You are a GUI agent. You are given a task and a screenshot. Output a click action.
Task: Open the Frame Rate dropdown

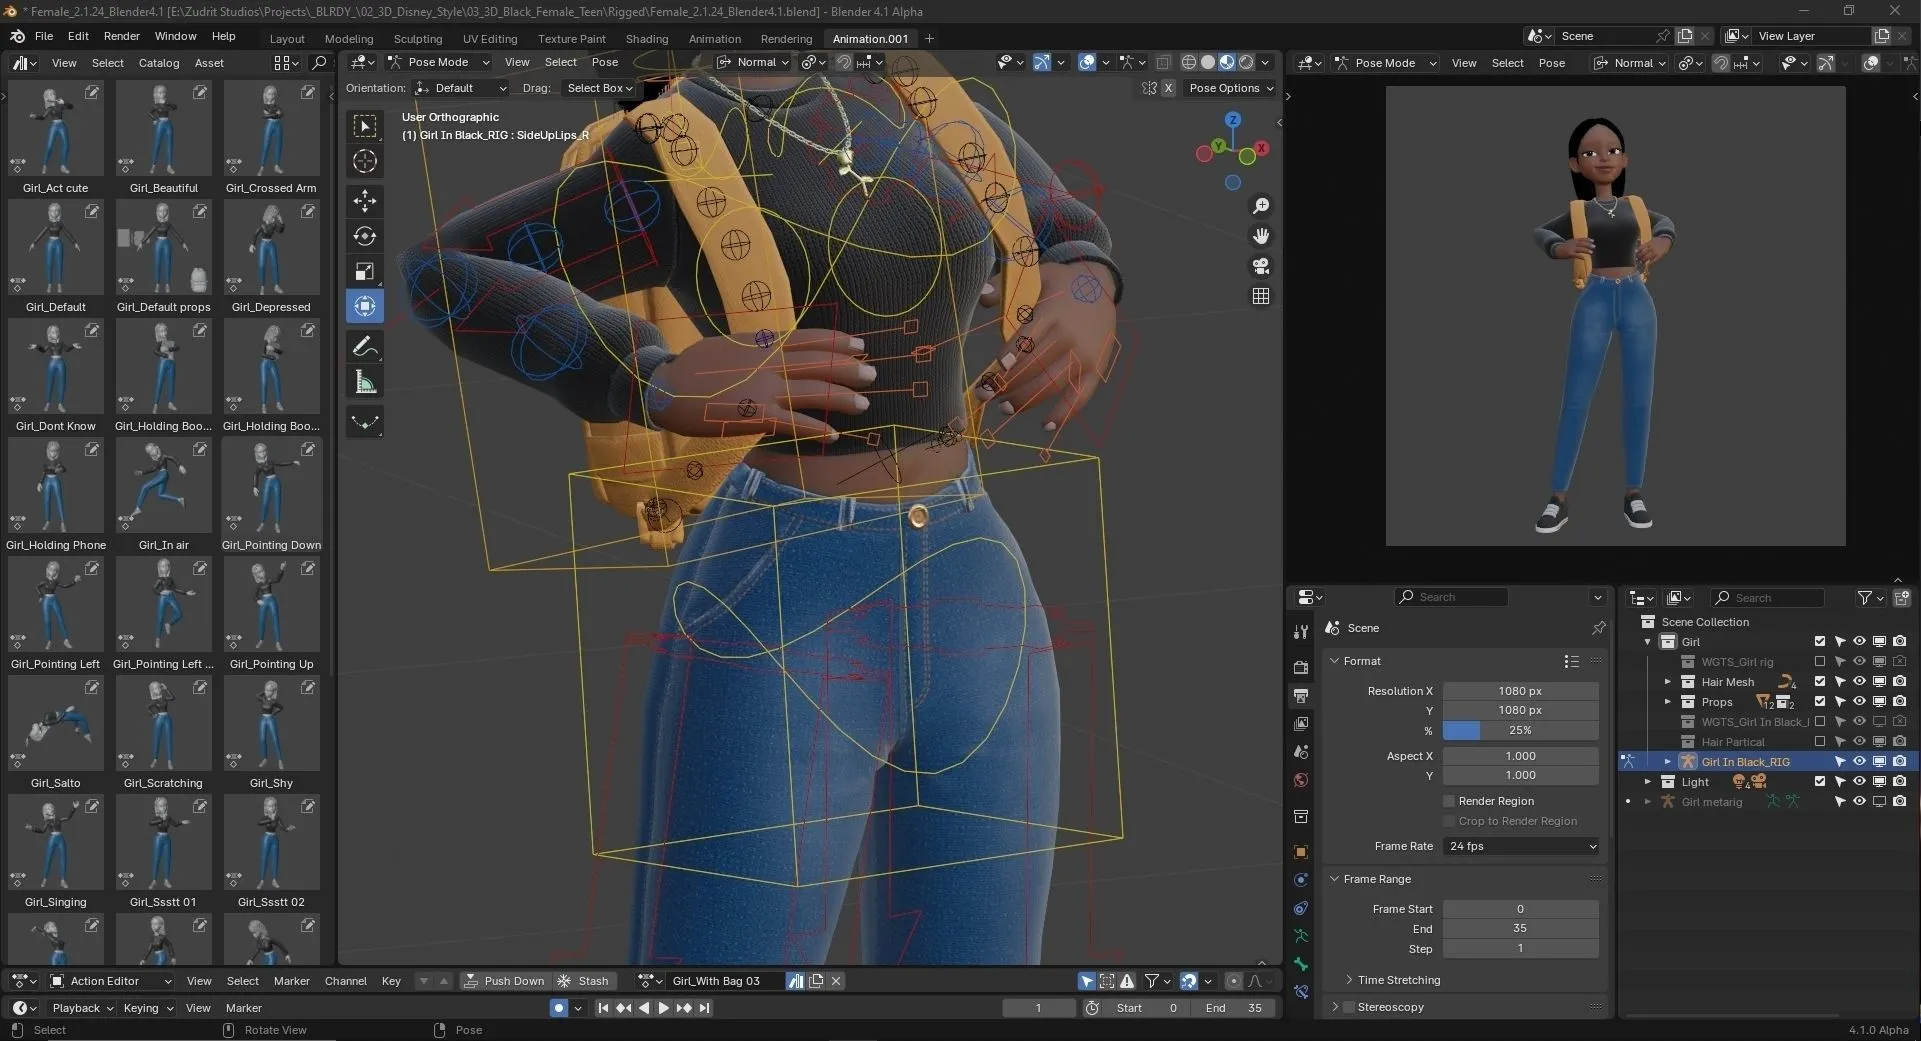point(1519,846)
